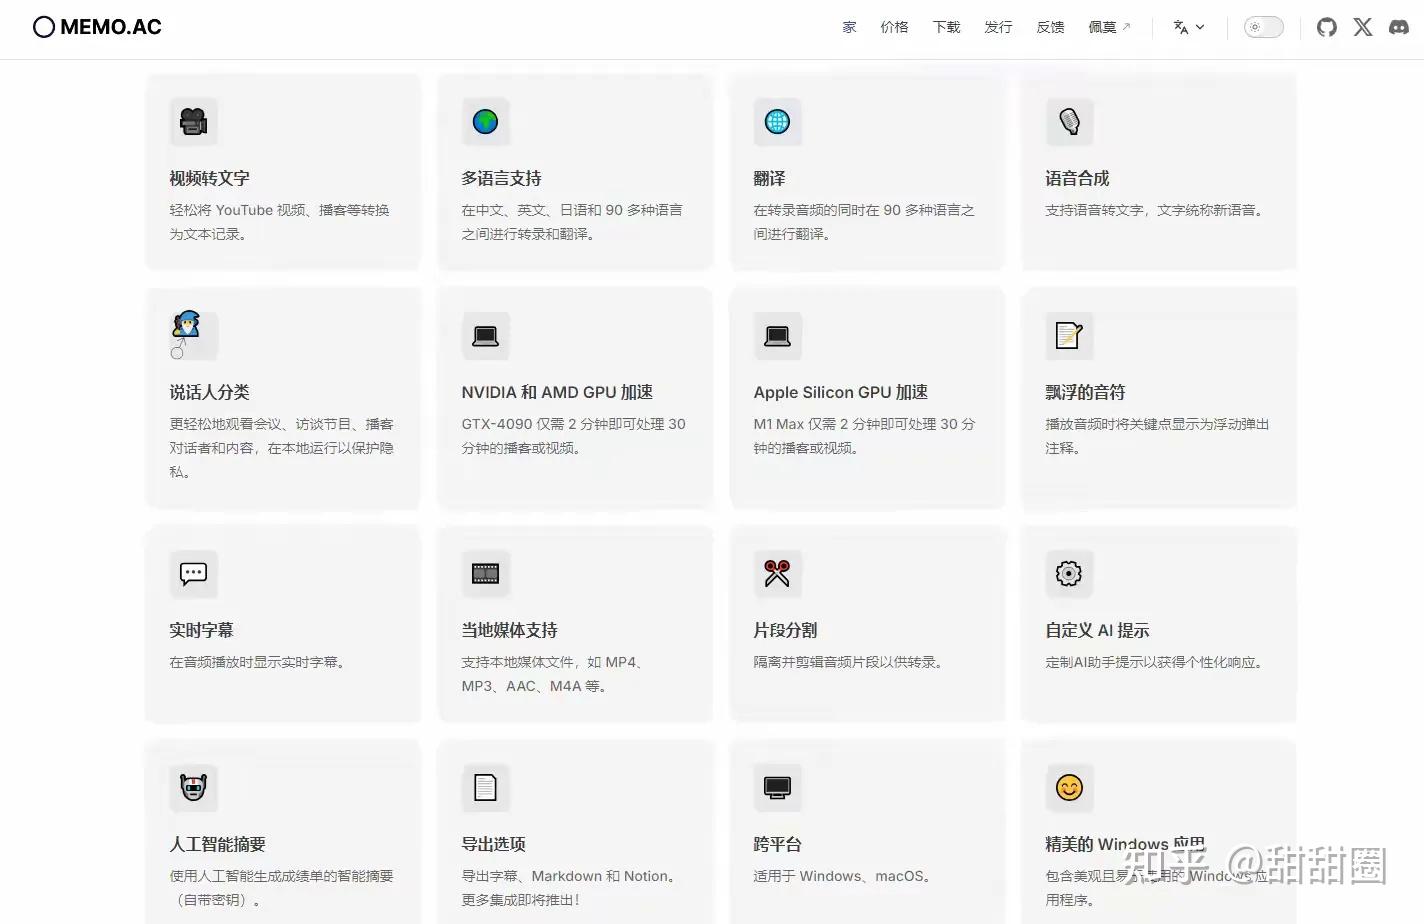Click 支持语音转文字 description text
The width and height of the screenshot is (1424, 924).
tap(1157, 210)
